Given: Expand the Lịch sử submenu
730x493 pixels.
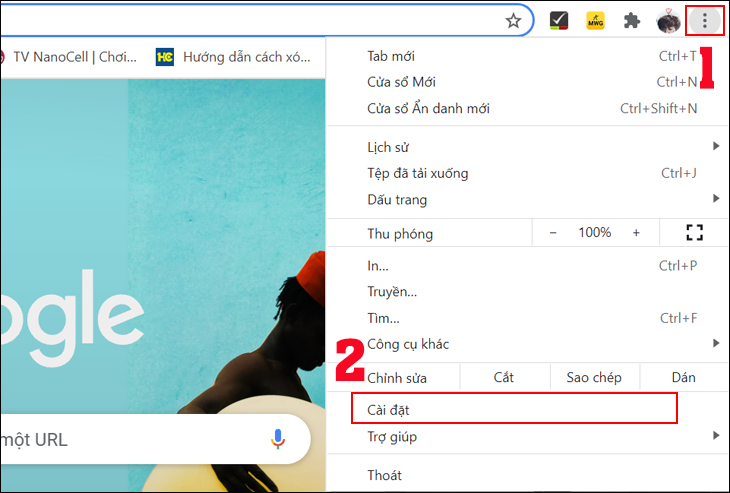Looking at the screenshot, I should pyautogui.click(x=528, y=147).
